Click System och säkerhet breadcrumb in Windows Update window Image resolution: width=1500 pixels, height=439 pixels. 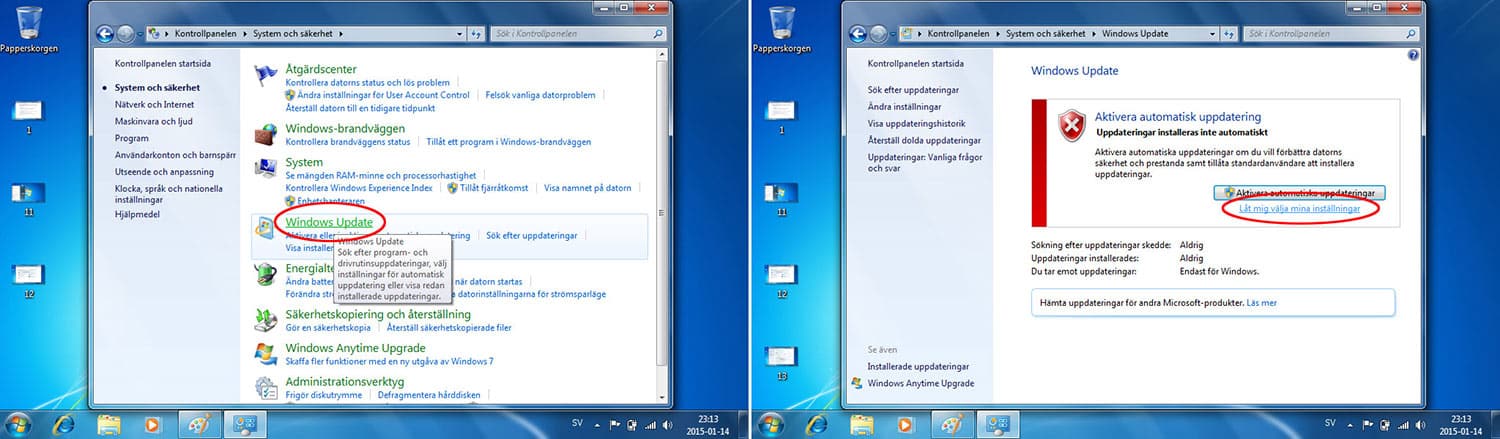[x=1048, y=34]
